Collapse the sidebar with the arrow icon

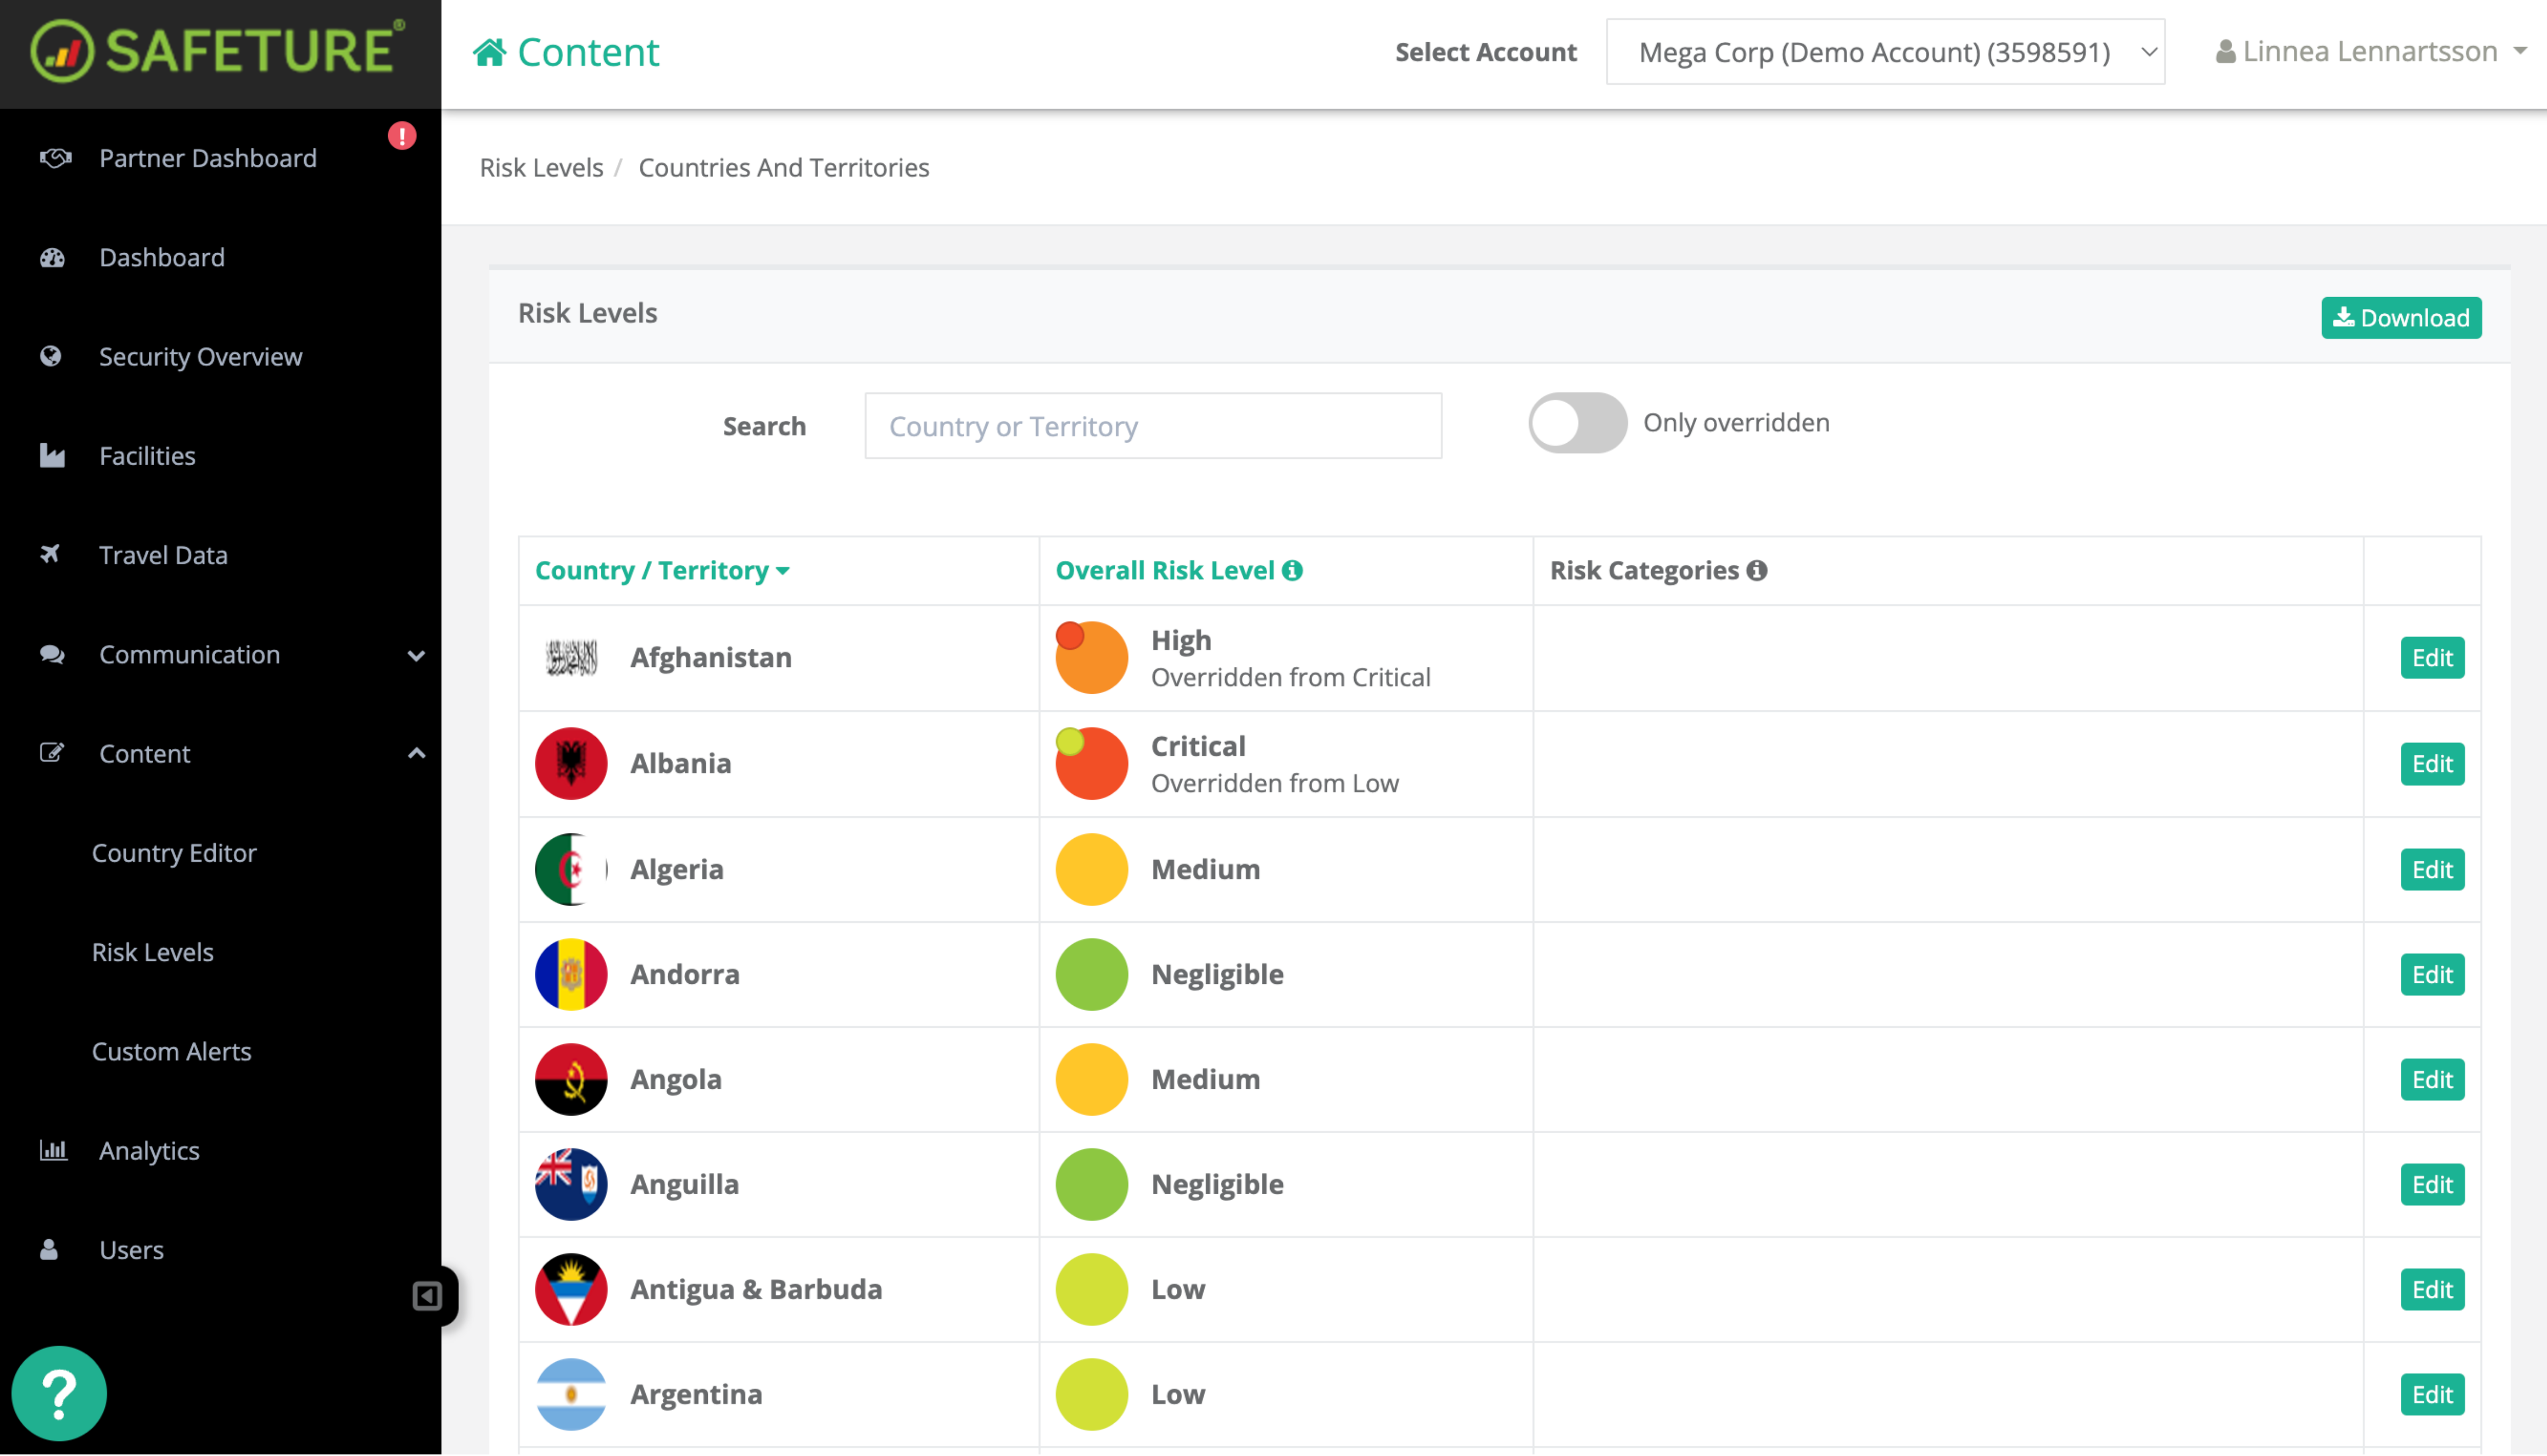point(427,1296)
